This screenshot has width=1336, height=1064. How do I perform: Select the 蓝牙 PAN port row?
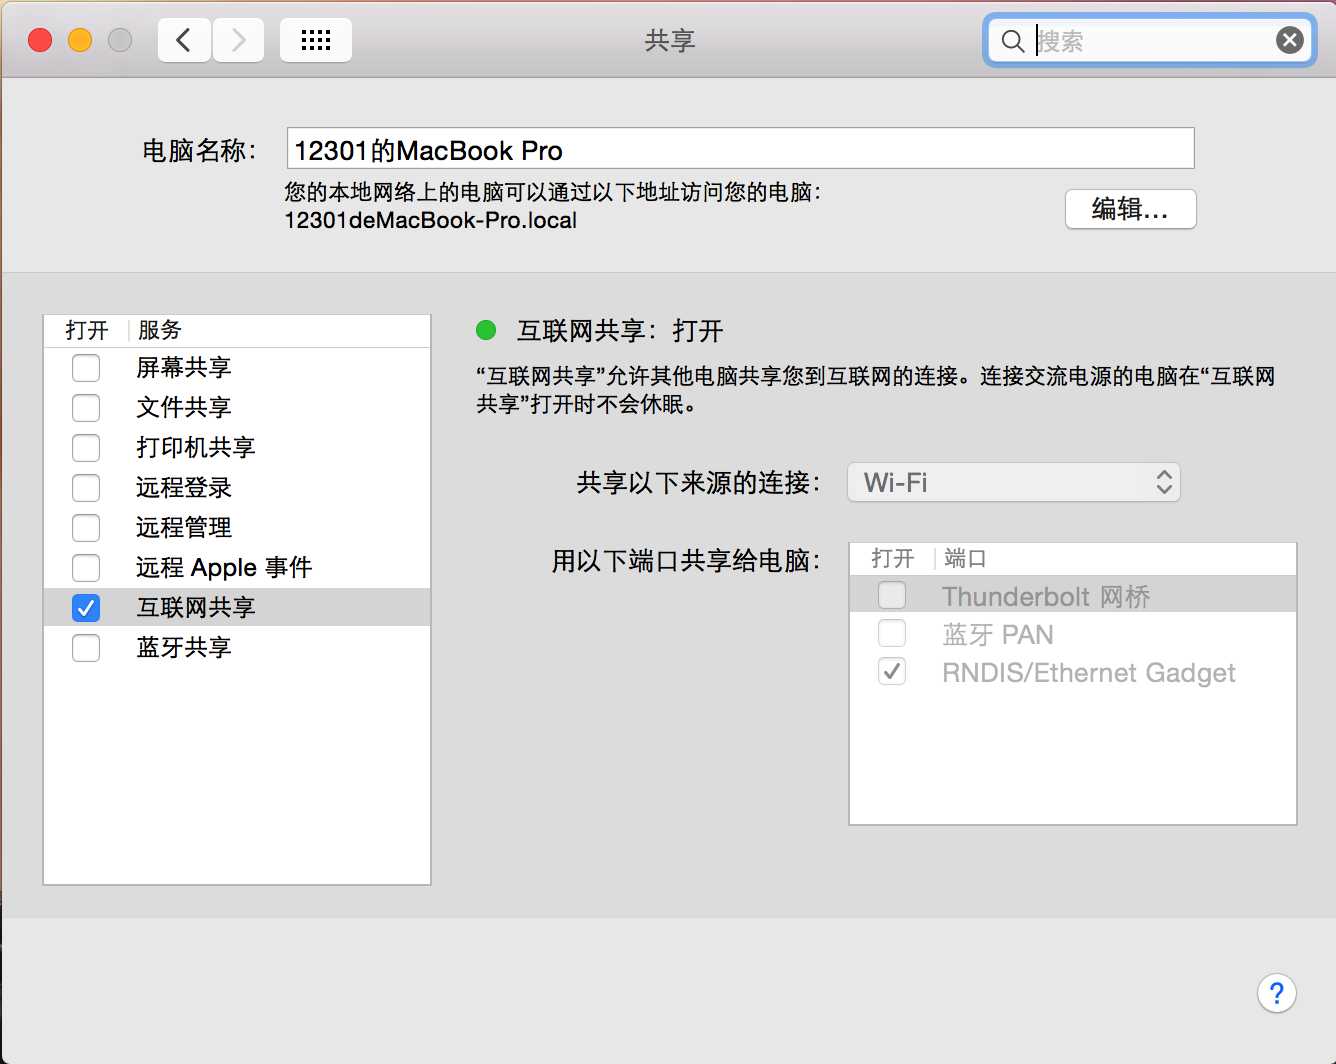(x=1072, y=634)
